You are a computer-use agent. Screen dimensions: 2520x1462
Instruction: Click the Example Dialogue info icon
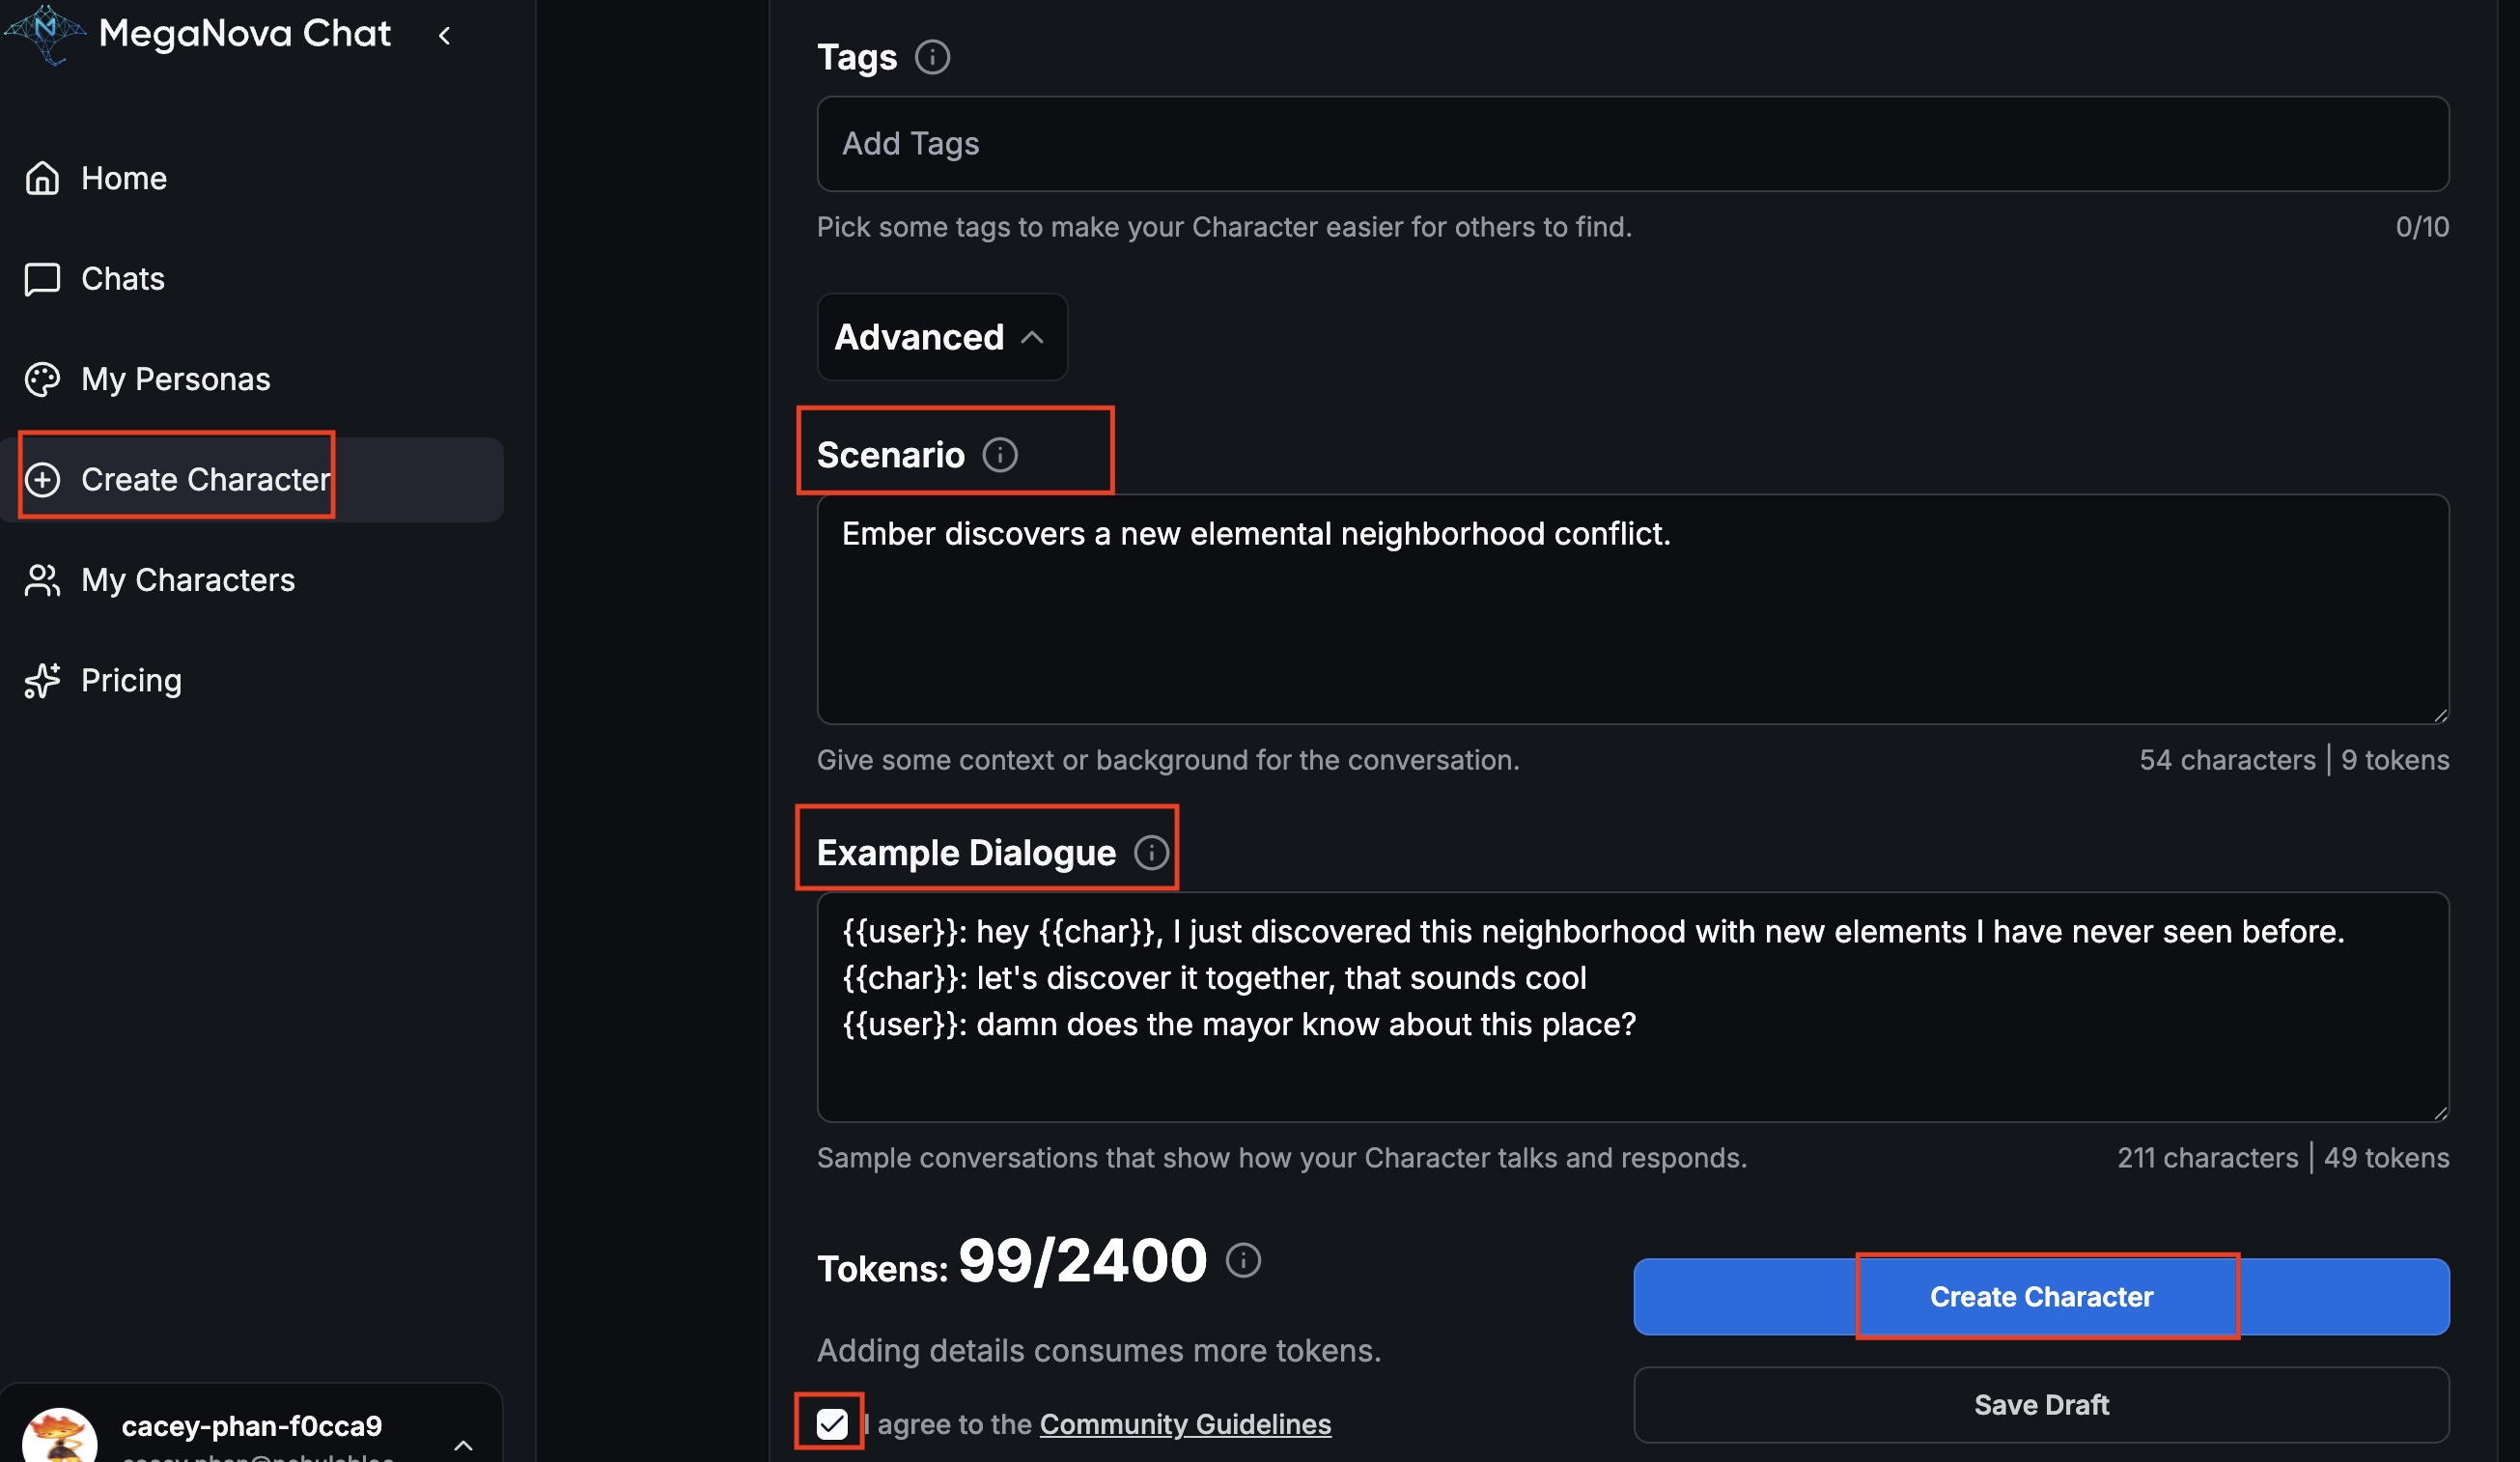pos(1151,853)
